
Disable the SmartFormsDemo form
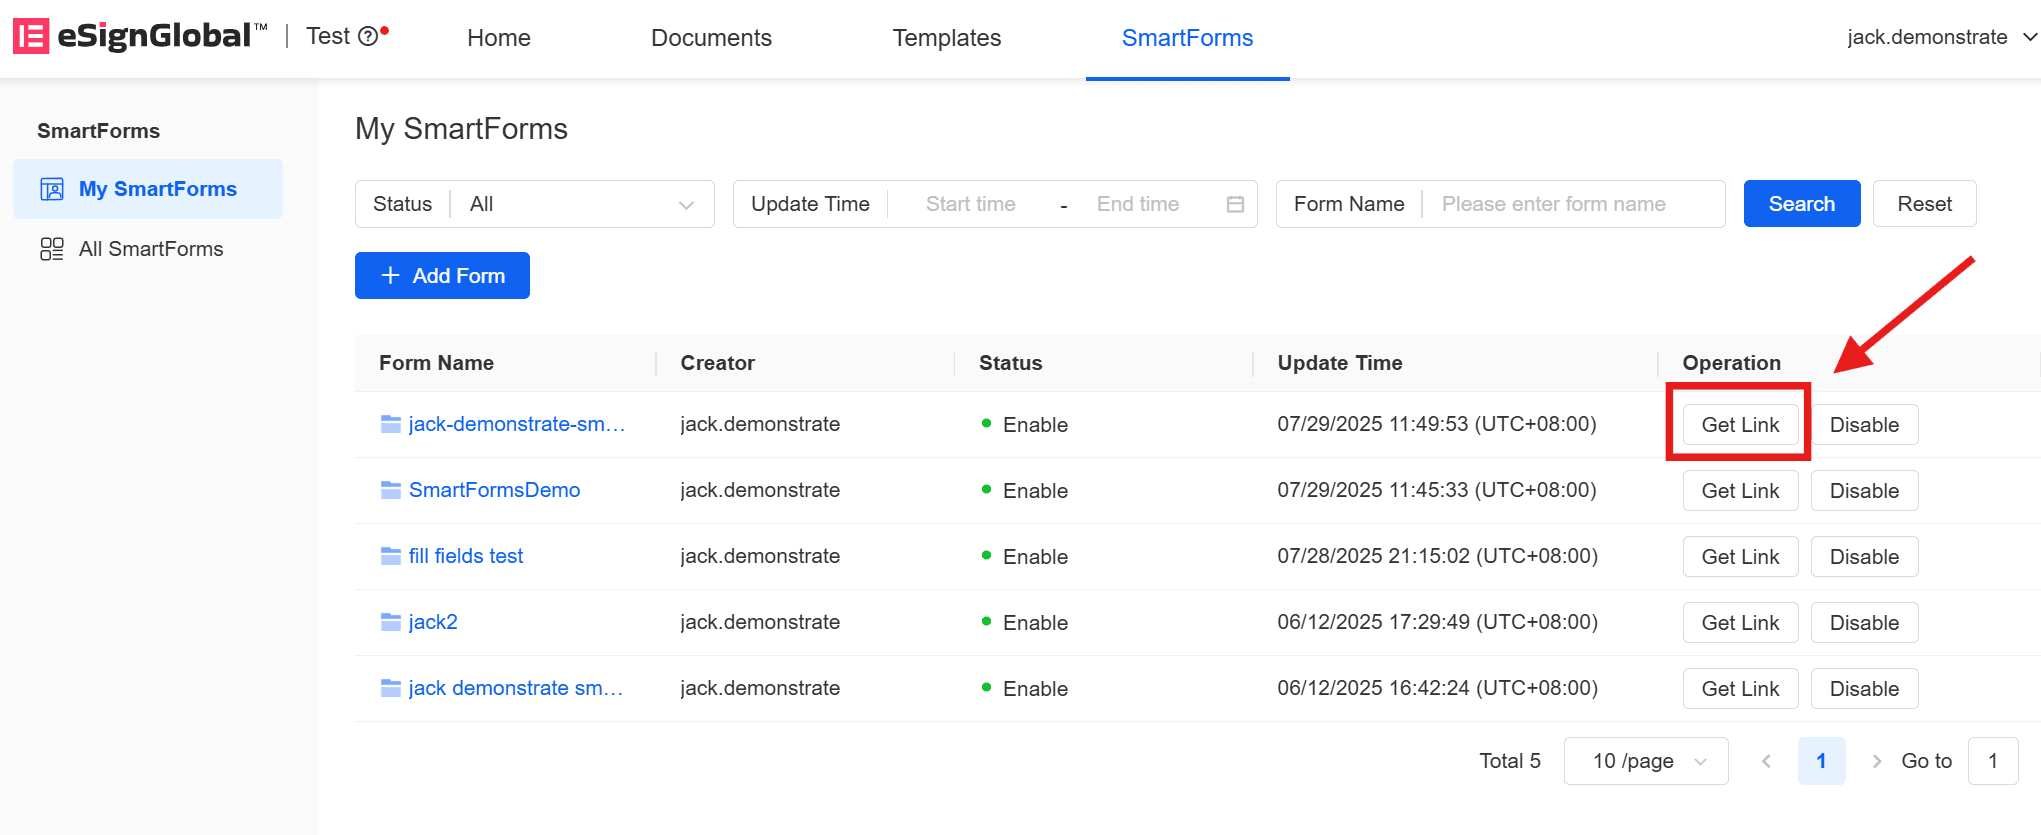click(x=1864, y=491)
